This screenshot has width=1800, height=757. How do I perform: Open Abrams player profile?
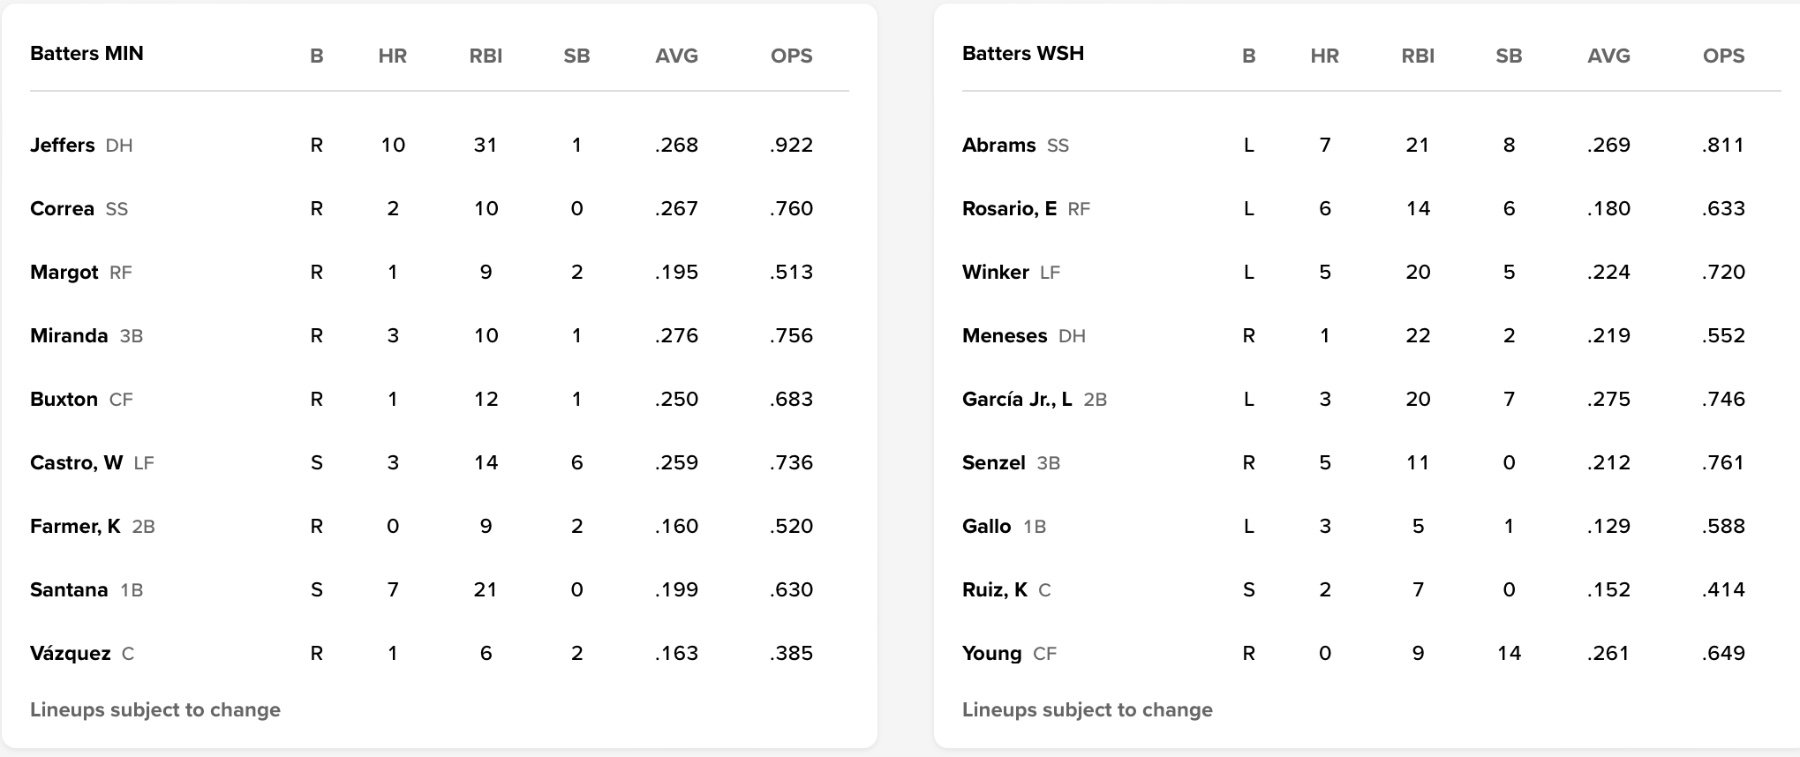tap(998, 145)
